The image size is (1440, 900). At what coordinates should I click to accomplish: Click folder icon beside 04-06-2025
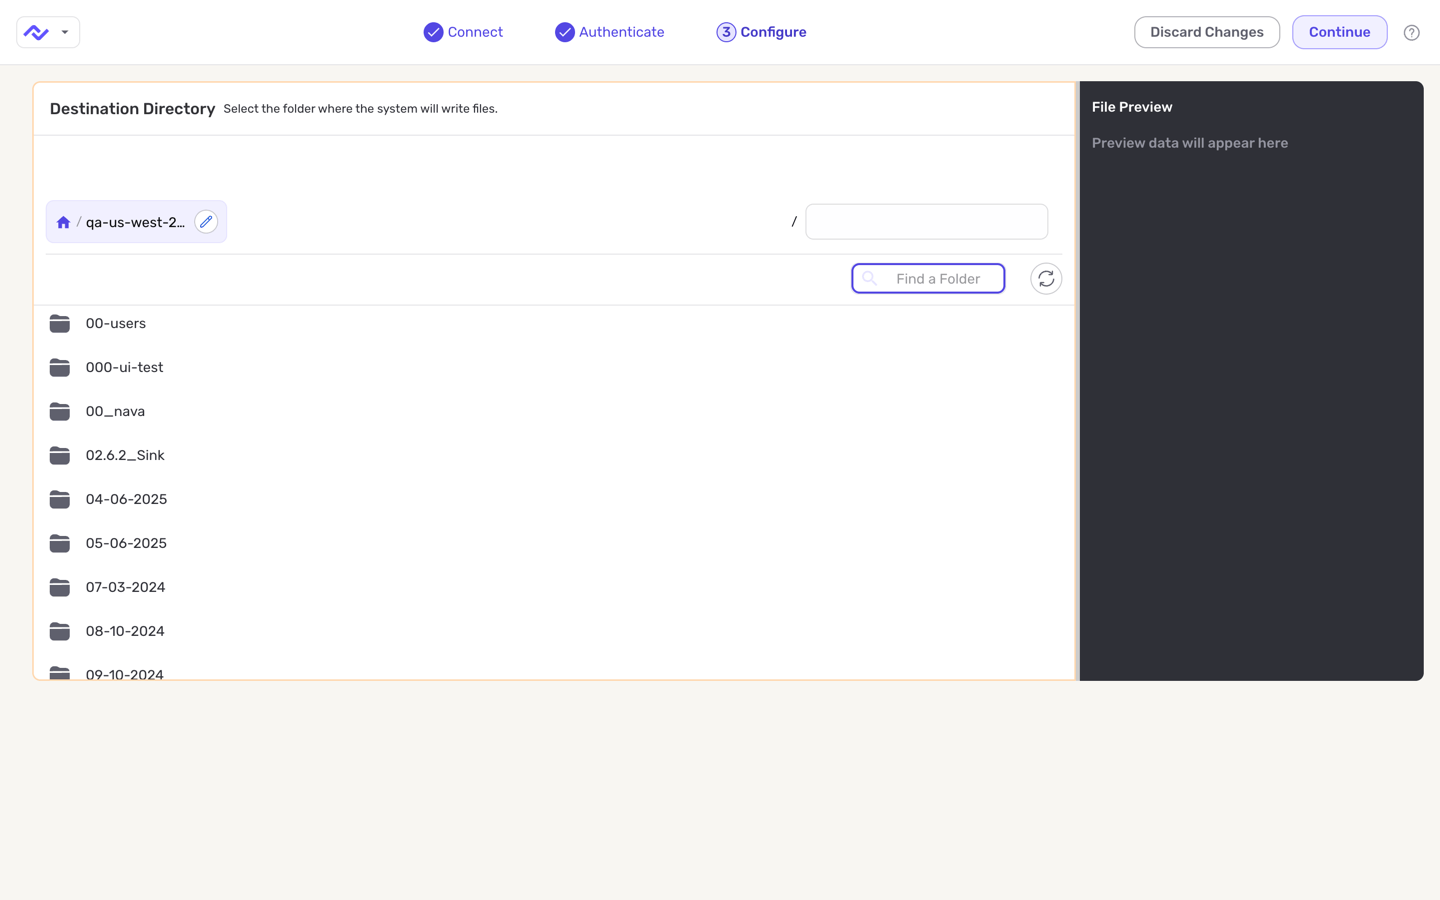click(x=60, y=500)
